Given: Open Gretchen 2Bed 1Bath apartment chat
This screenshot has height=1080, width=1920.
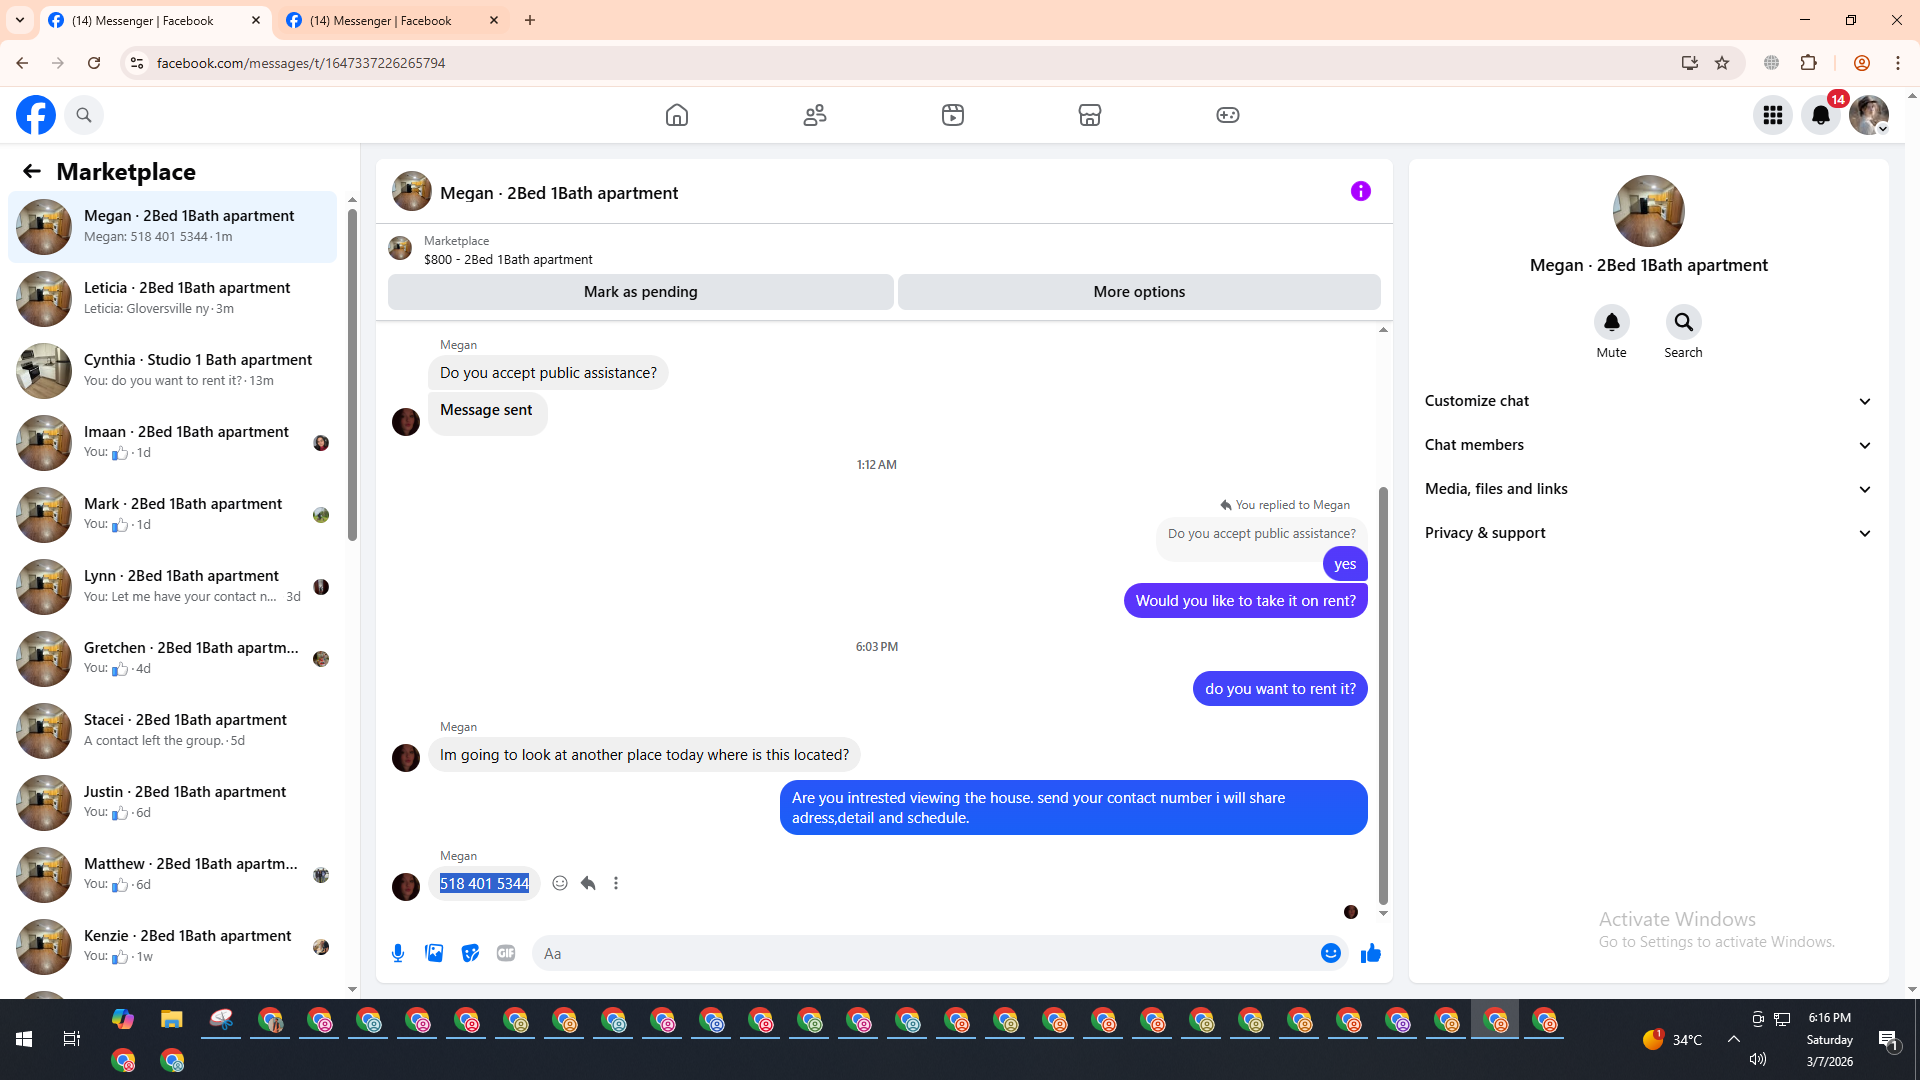Looking at the screenshot, I should (173, 659).
